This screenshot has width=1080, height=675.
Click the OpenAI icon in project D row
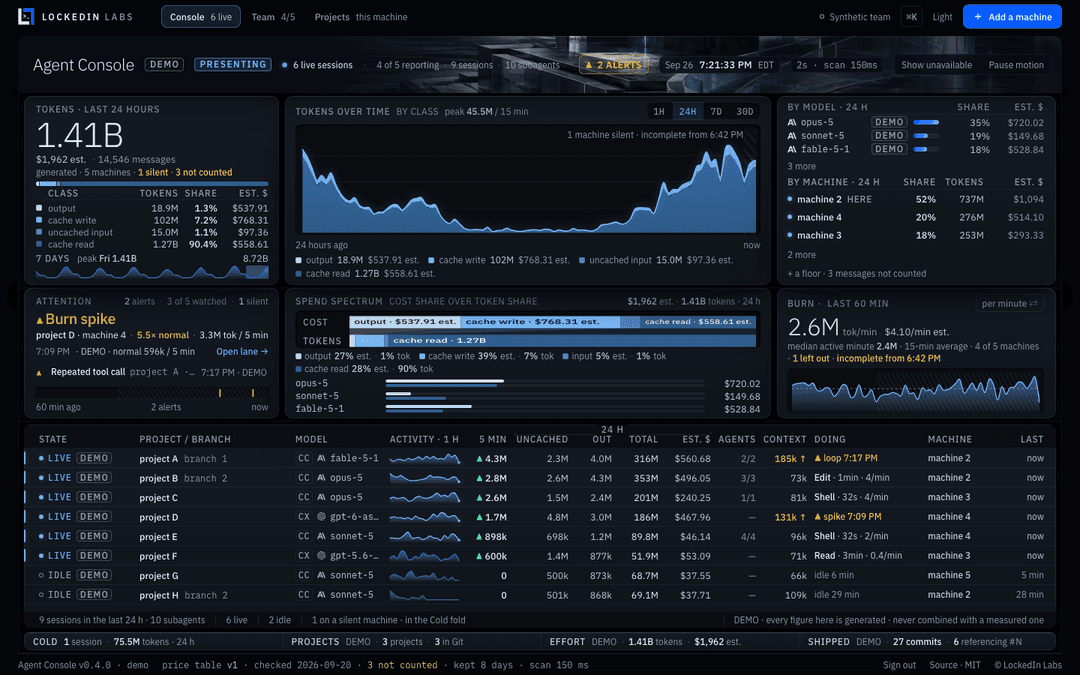pyautogui.click(x=321, y=517)
